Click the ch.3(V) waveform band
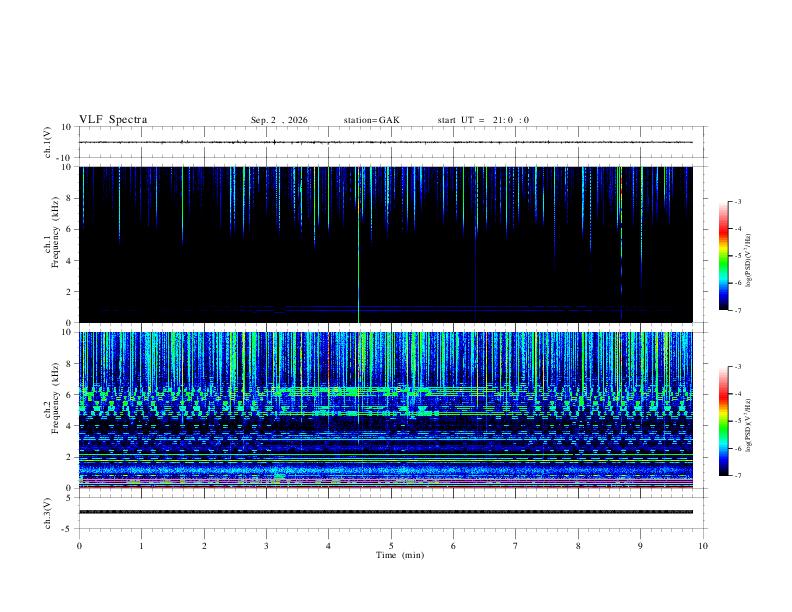 tap(385, 512)
